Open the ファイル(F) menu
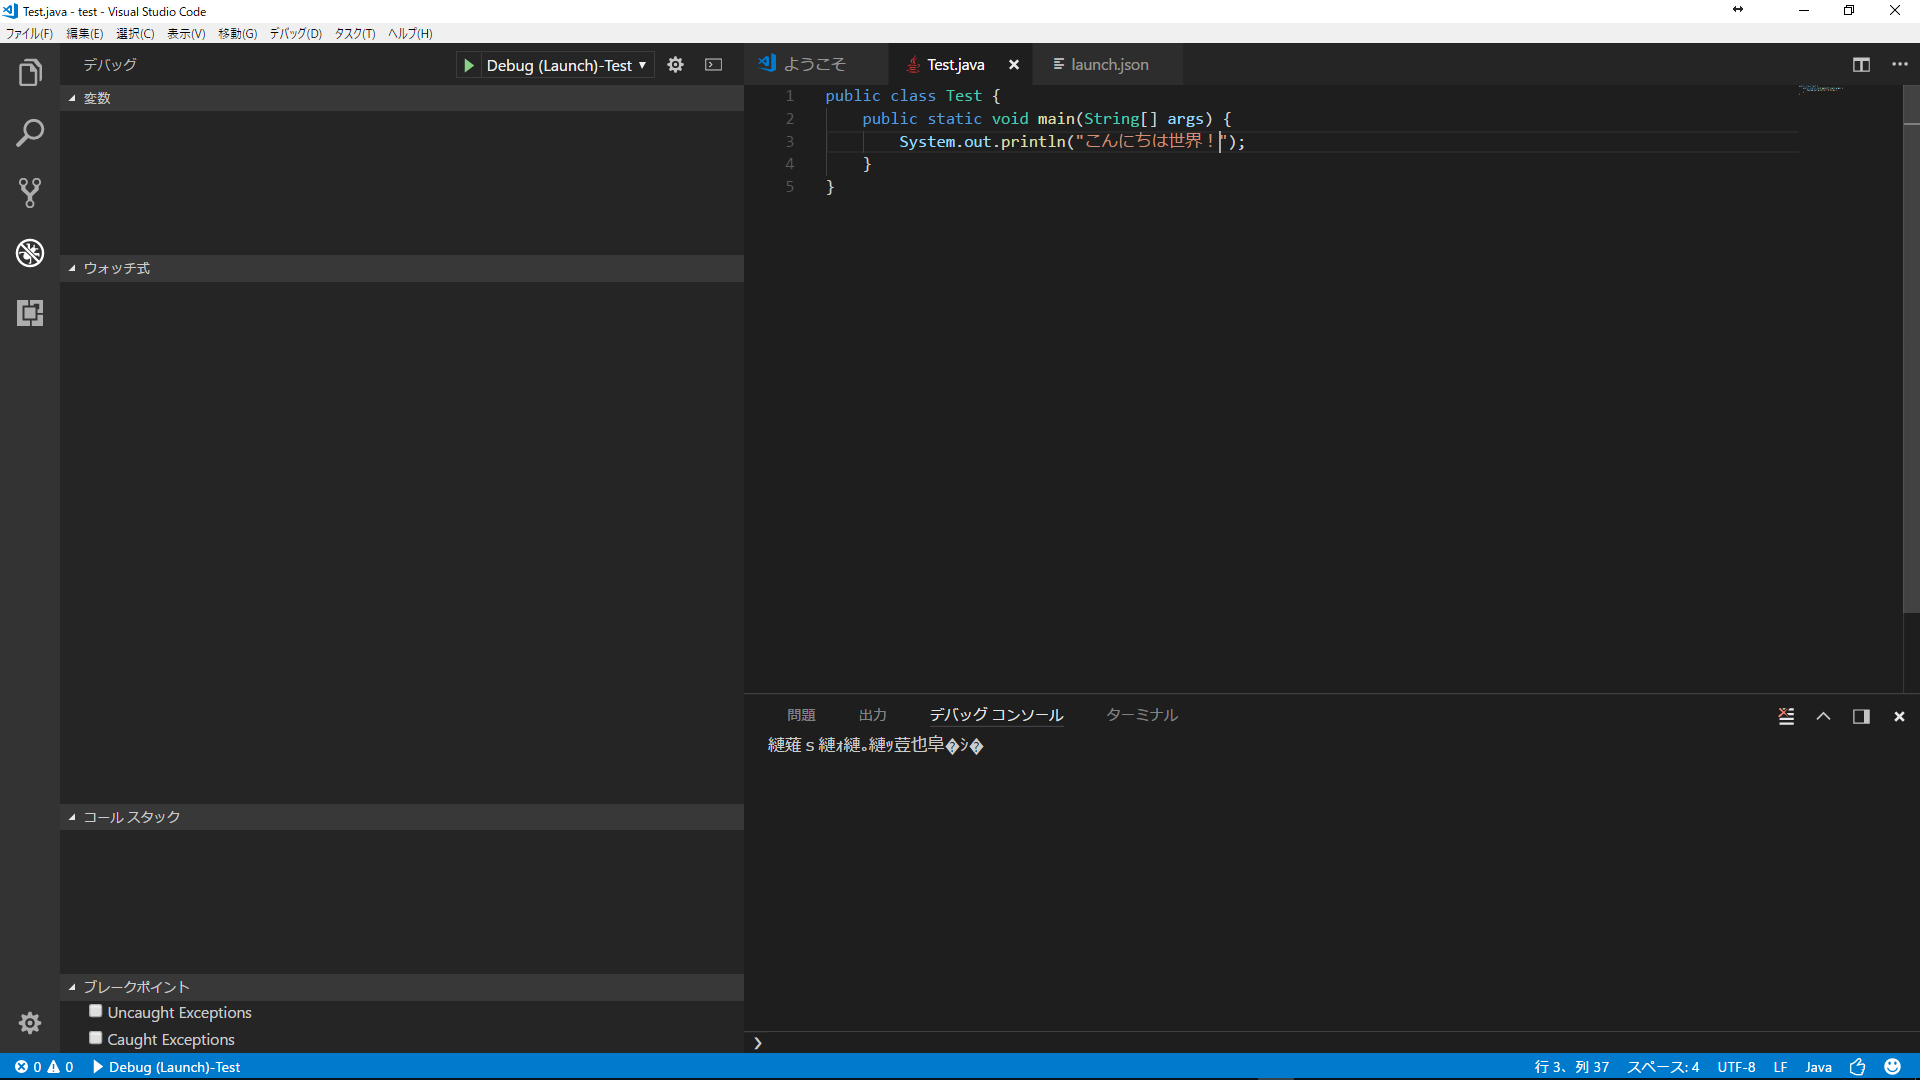Screen dimensions: 1920x1080 click(x=29, y=33)
